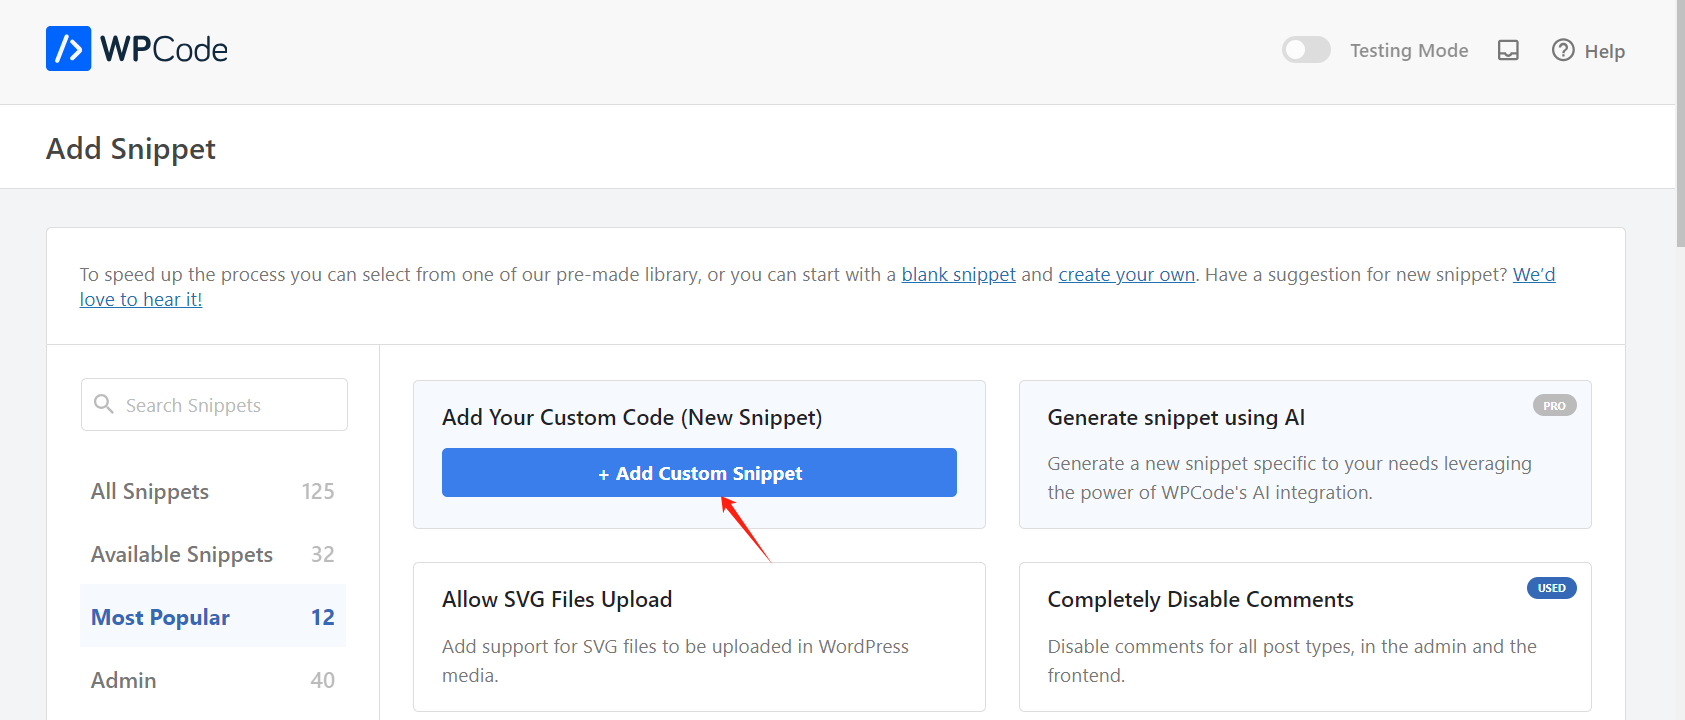Click the search magnifier icon
The height and width of the screenshot is (720, 1685).
coord(103,404)
